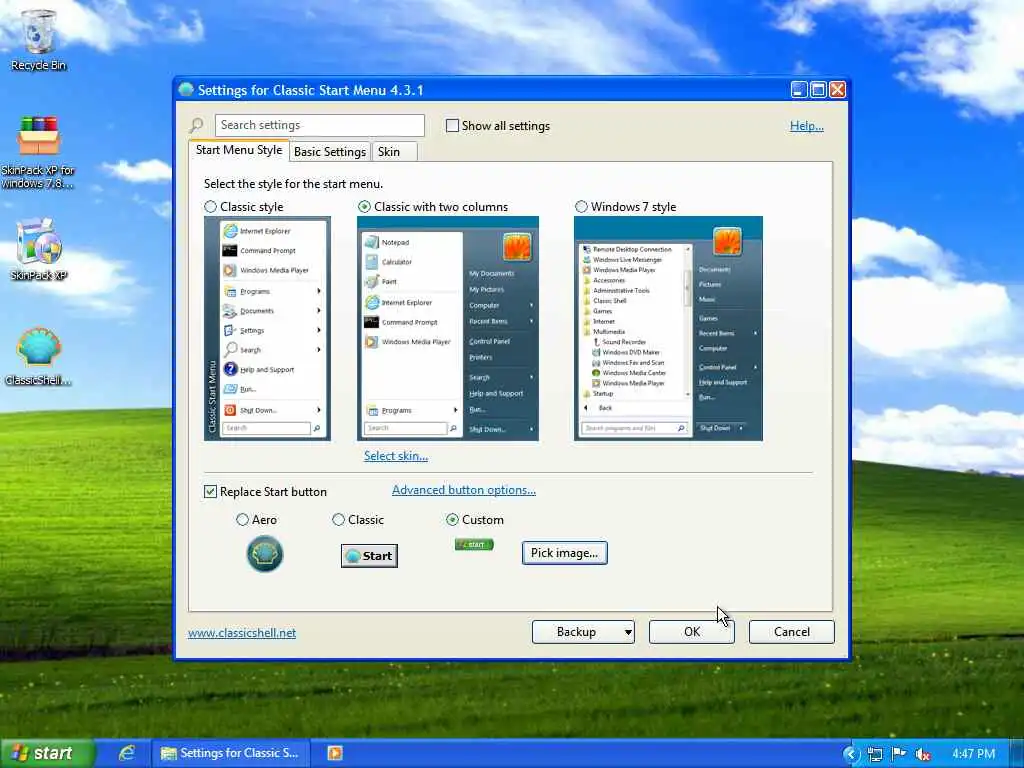Enable Show all settings checkbox
Viewport: 1024px width, 768px height.
tap(452, 125)
